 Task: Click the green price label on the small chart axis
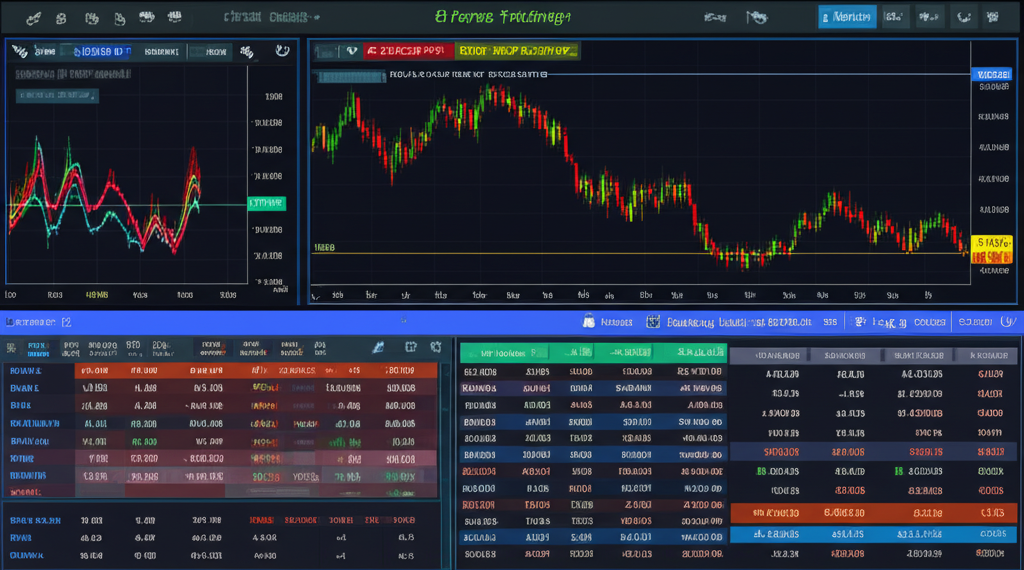pyautogui.click(x=266, y=203)
